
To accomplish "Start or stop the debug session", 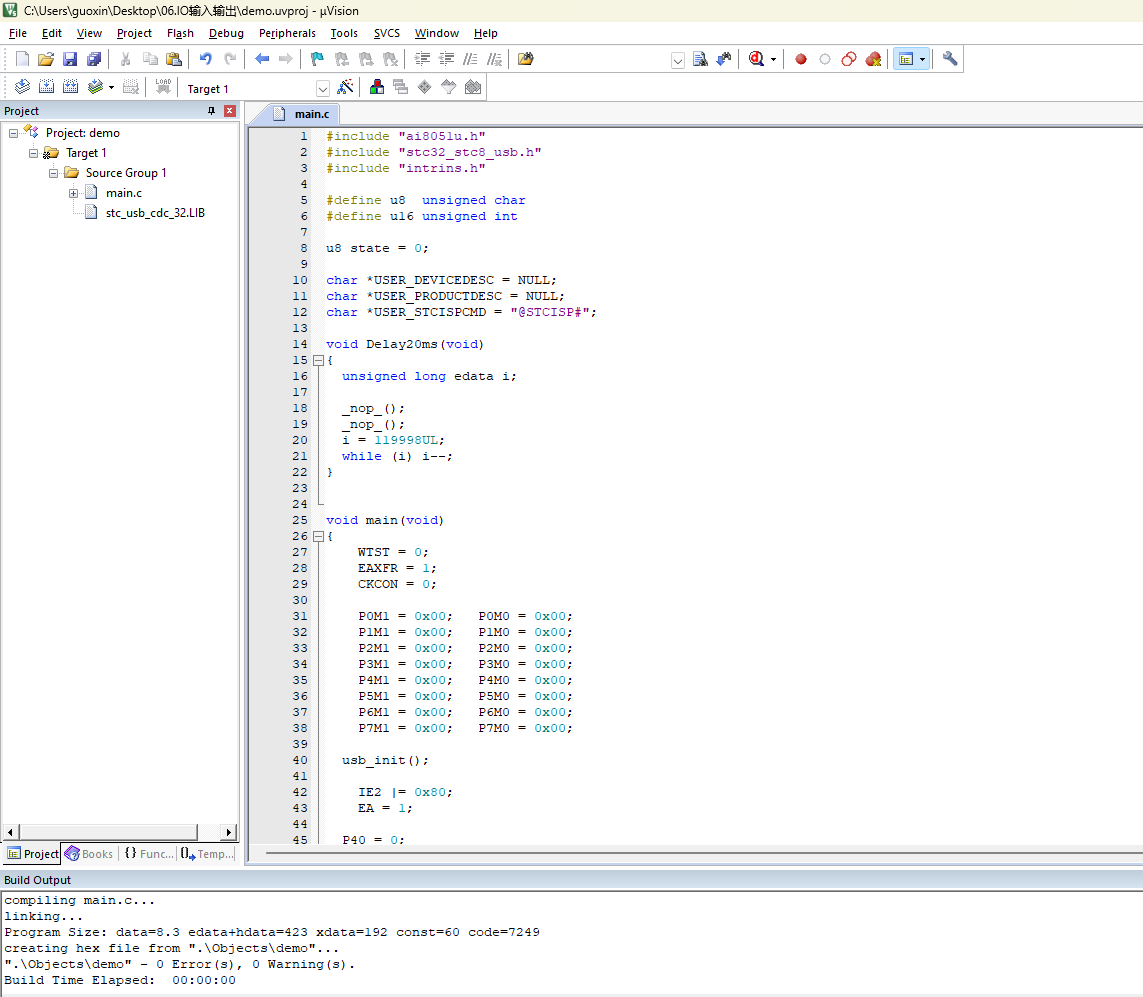I will (x=756, y=59).
